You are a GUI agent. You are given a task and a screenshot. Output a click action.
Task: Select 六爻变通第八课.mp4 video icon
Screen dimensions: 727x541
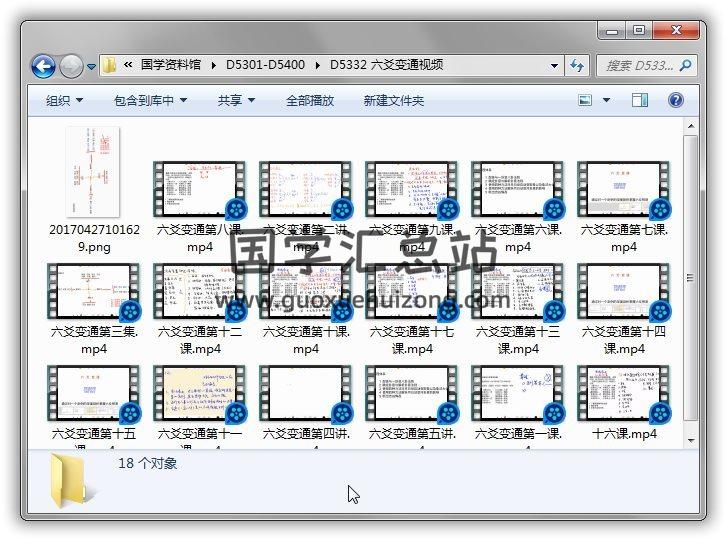(x=199, y=190)
